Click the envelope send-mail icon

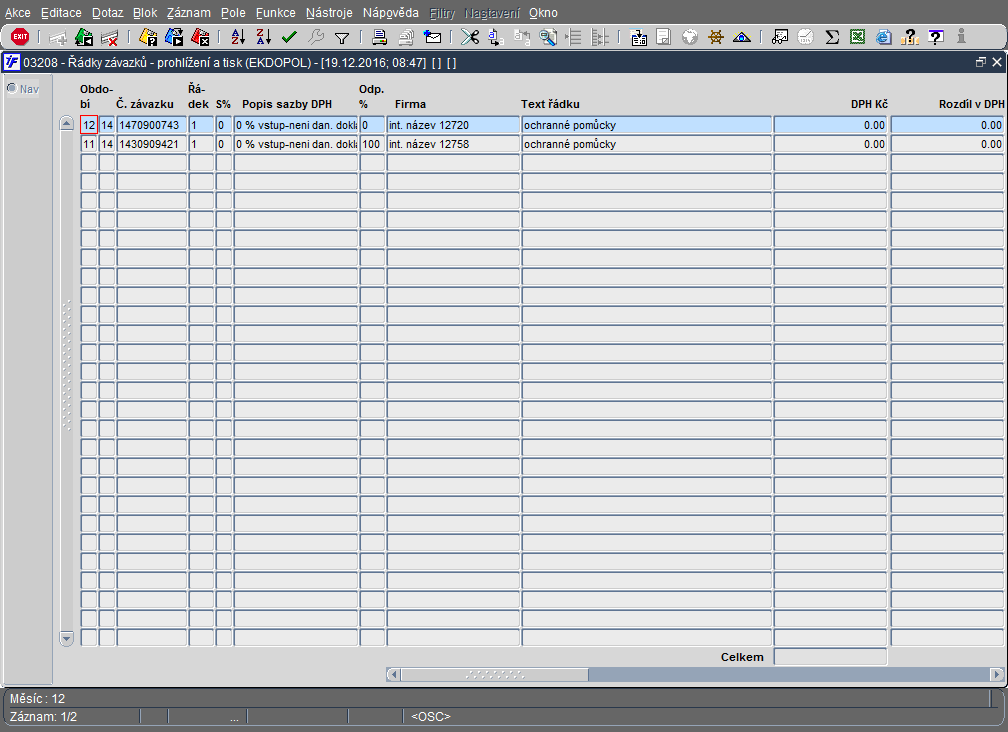coord(433,37)
